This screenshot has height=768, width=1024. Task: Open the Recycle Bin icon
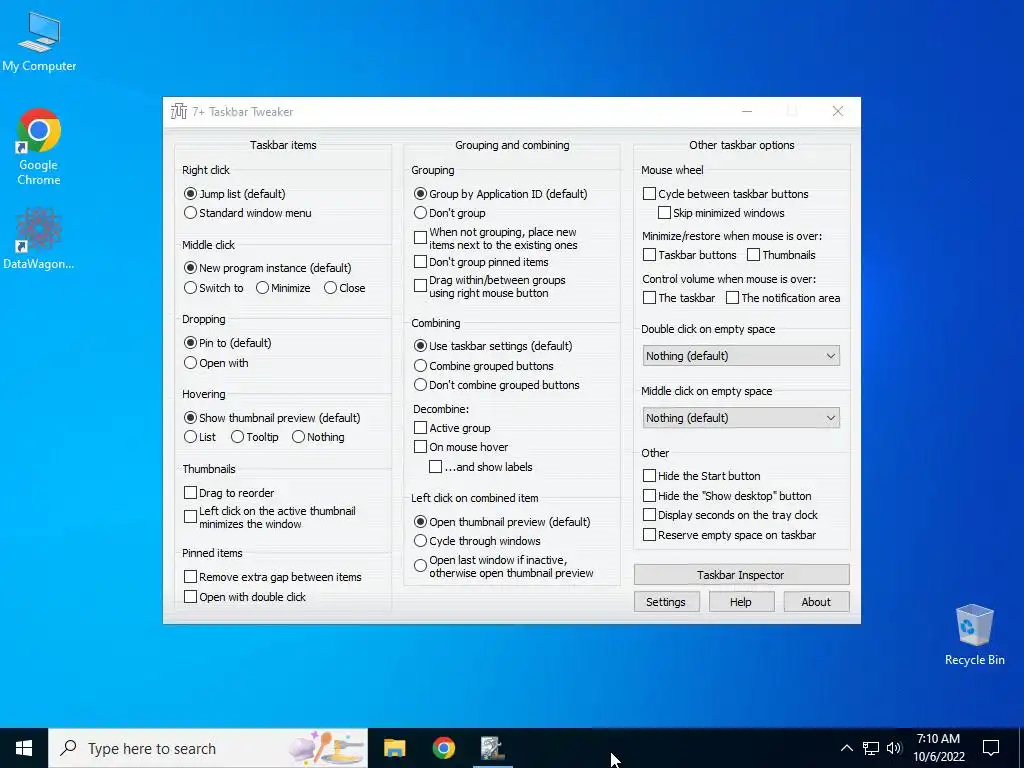pos(974,634)
